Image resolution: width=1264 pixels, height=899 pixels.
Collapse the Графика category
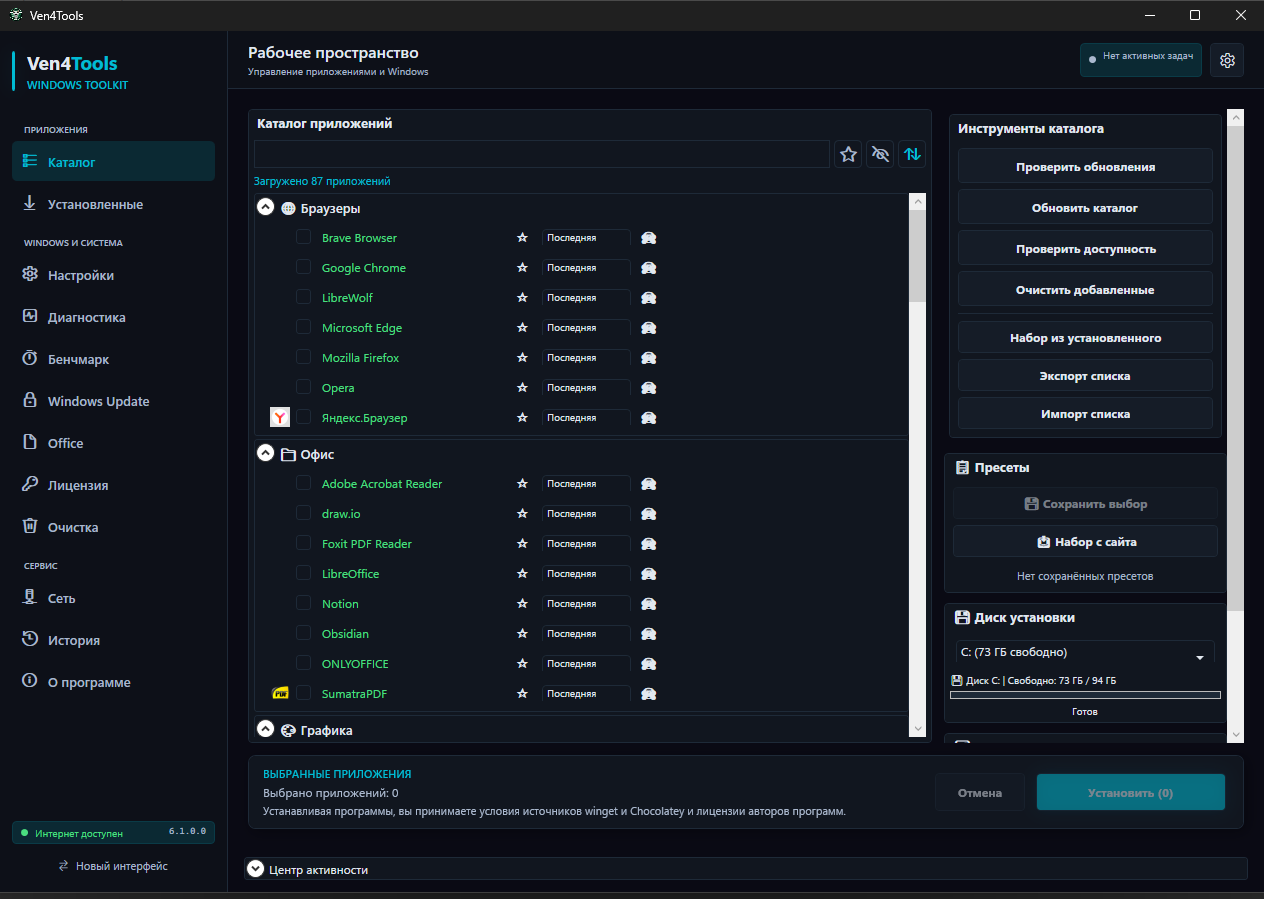265,729
